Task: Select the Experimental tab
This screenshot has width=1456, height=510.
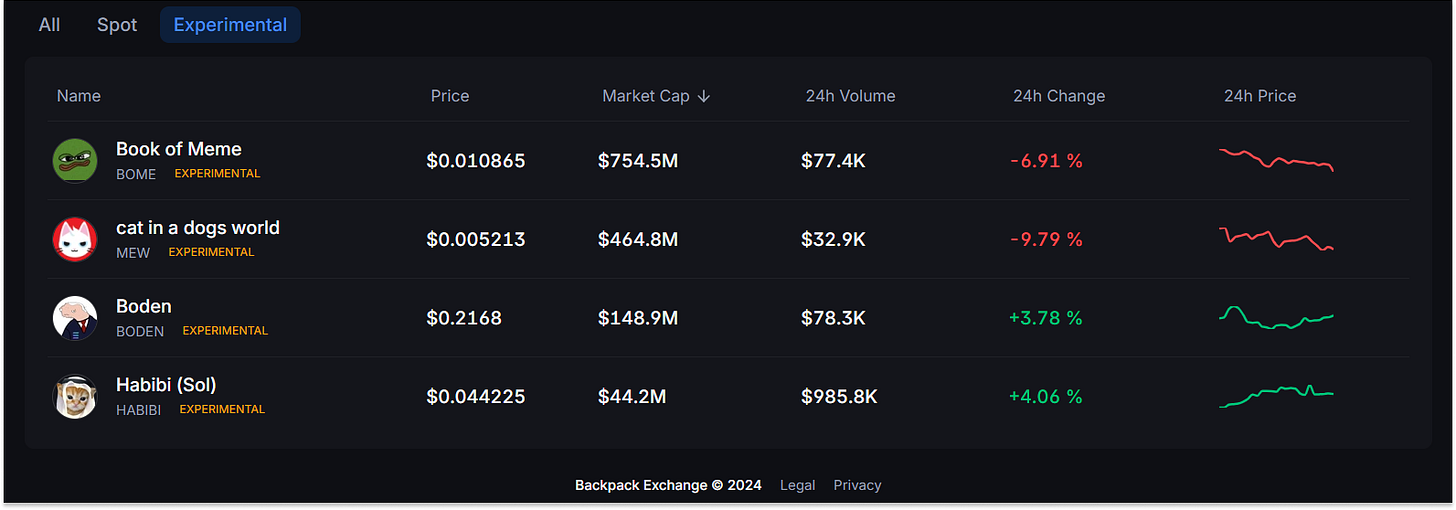Action: click(230, 25)
